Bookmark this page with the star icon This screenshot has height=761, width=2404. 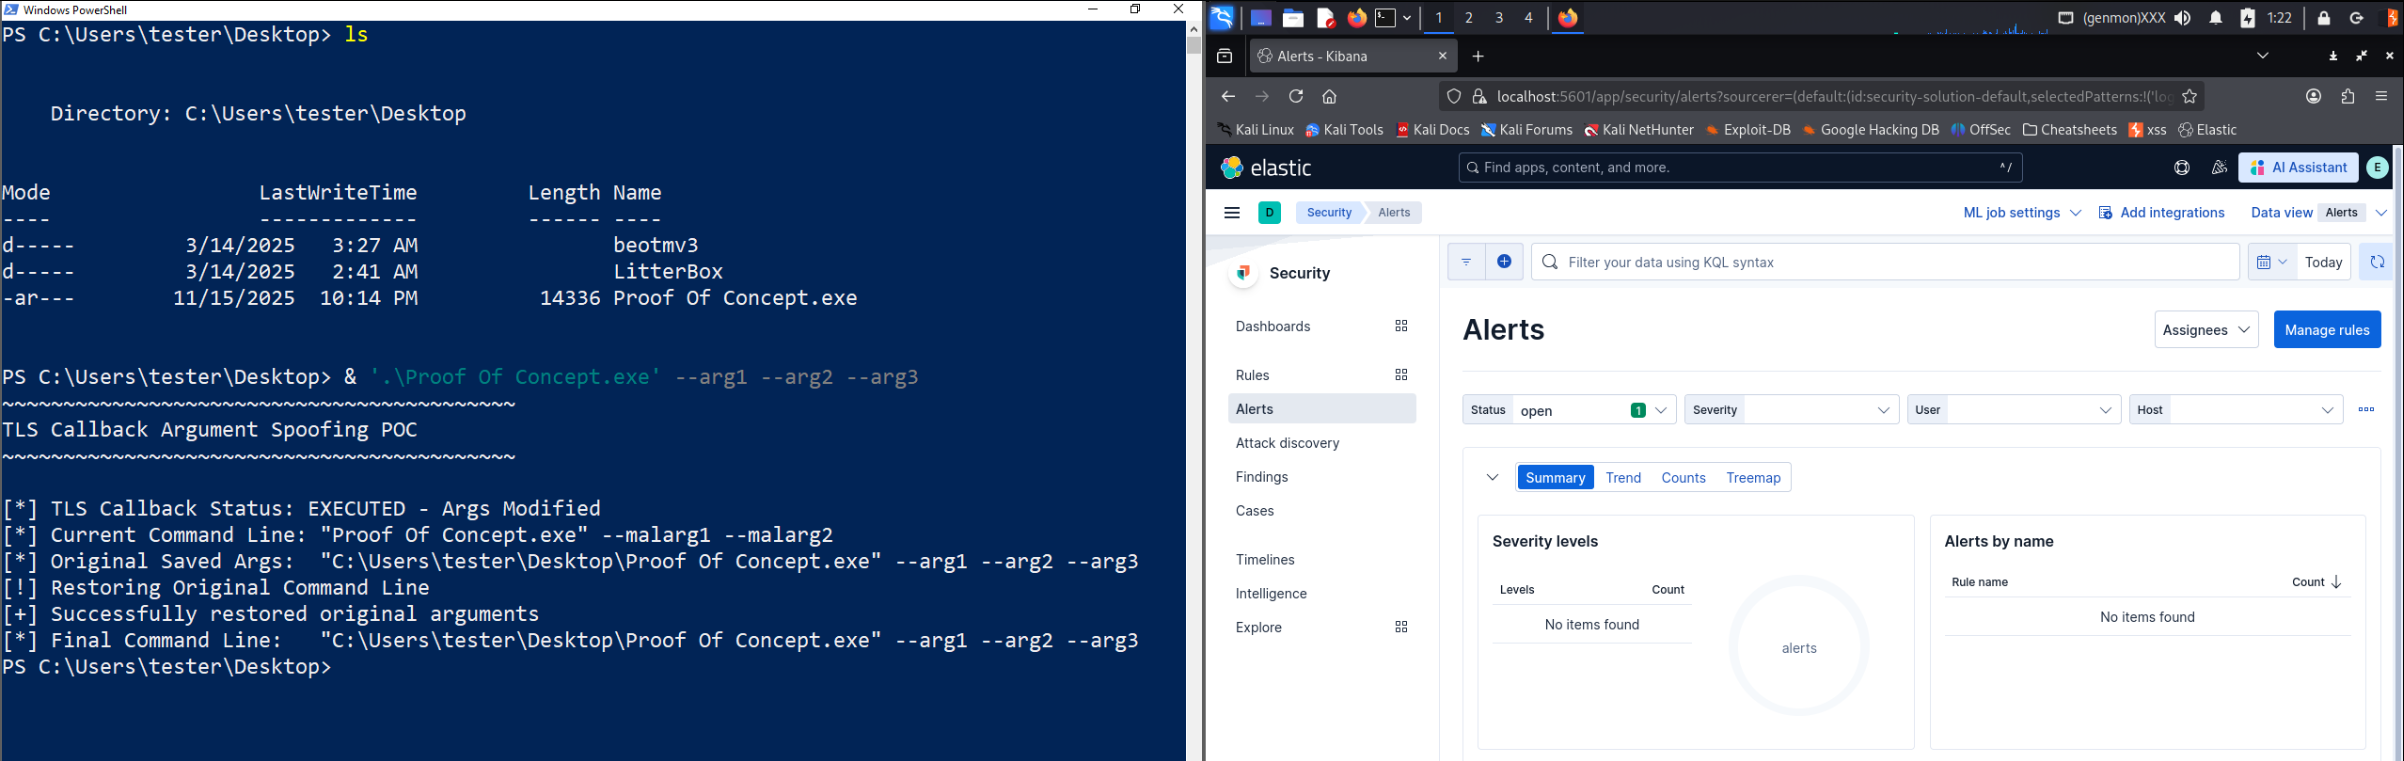(x=2189, y=97)
